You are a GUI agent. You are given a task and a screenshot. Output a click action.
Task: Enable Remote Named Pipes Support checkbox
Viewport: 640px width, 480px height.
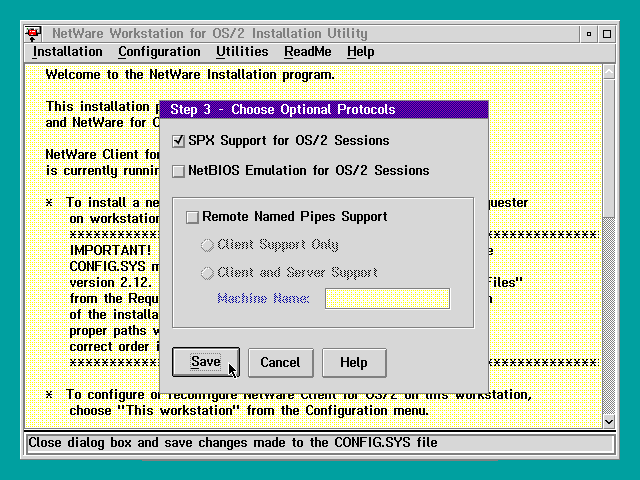192,217
